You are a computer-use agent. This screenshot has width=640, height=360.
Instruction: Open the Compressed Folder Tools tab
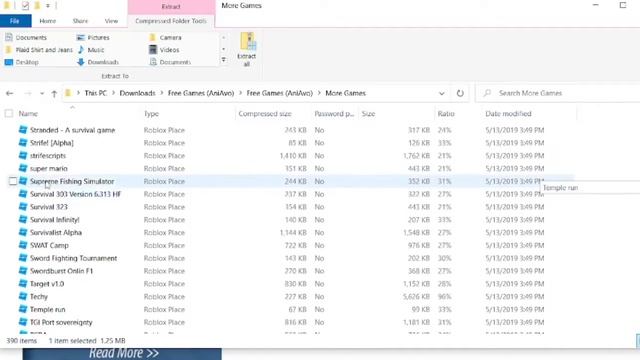coord(171,21)
